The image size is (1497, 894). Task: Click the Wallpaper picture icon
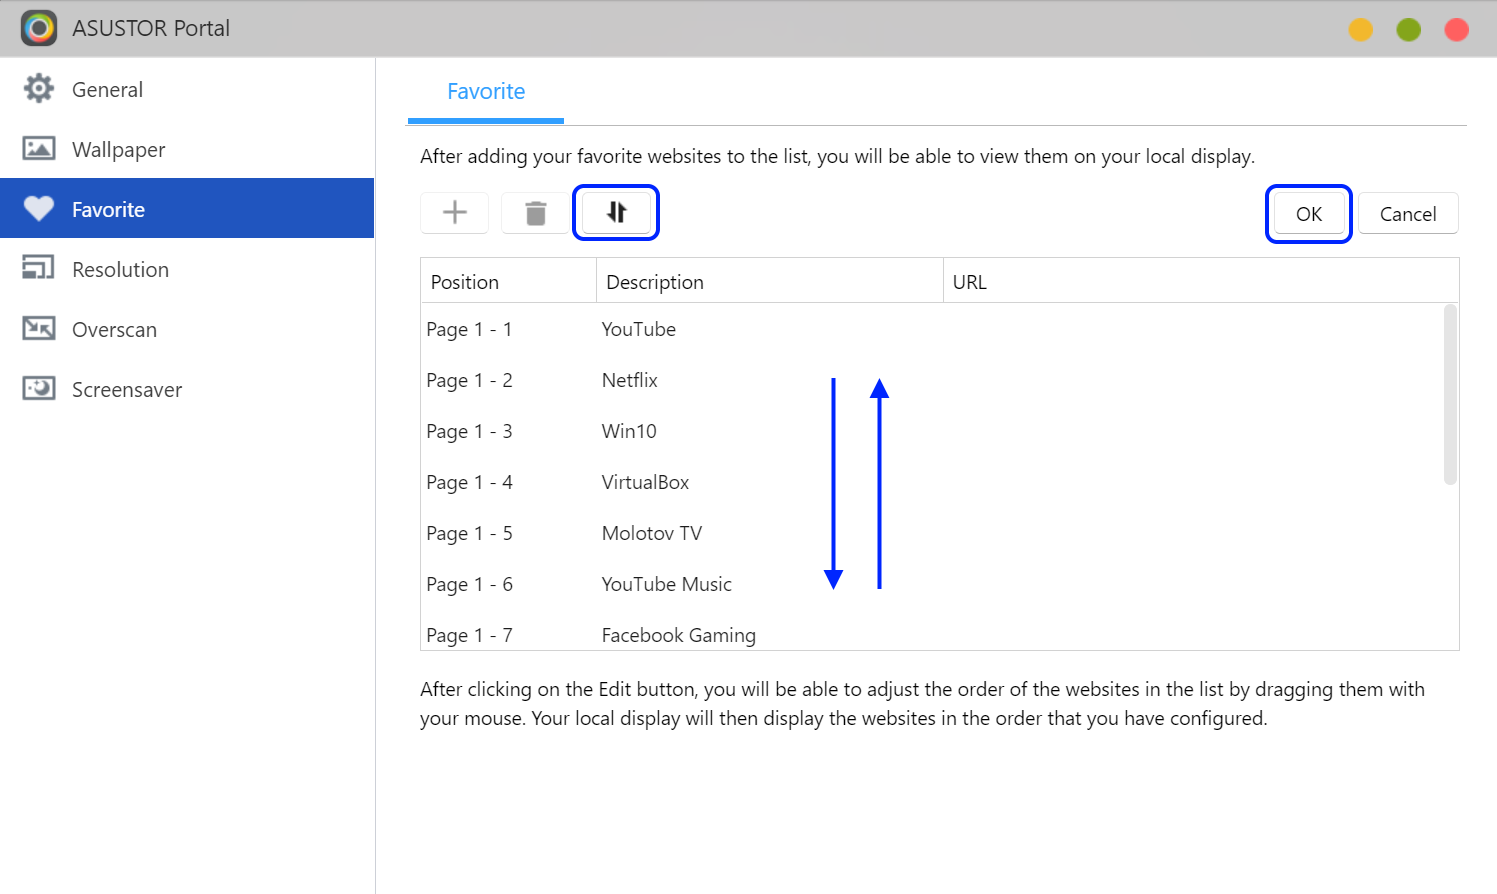[39, 149]
